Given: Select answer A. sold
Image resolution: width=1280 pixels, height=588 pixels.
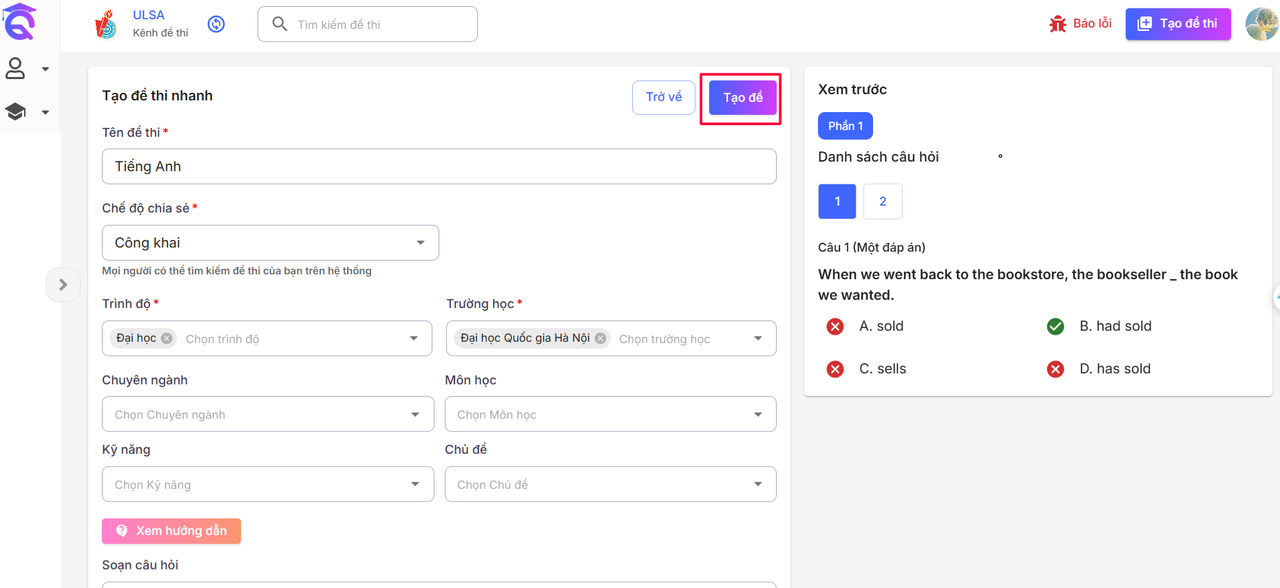Looking at the screenshot, I should click(x=835, y=327).
